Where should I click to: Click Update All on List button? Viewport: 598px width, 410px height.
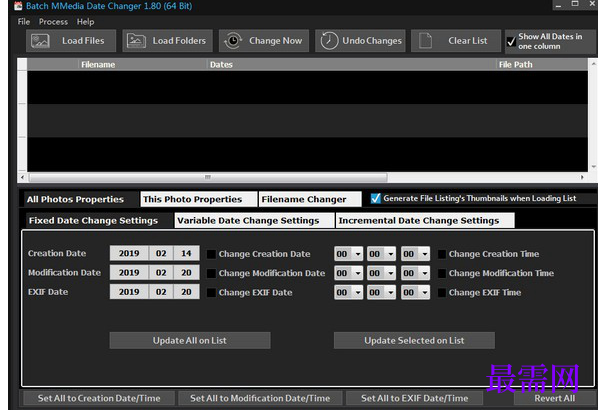tap(190, 340)
